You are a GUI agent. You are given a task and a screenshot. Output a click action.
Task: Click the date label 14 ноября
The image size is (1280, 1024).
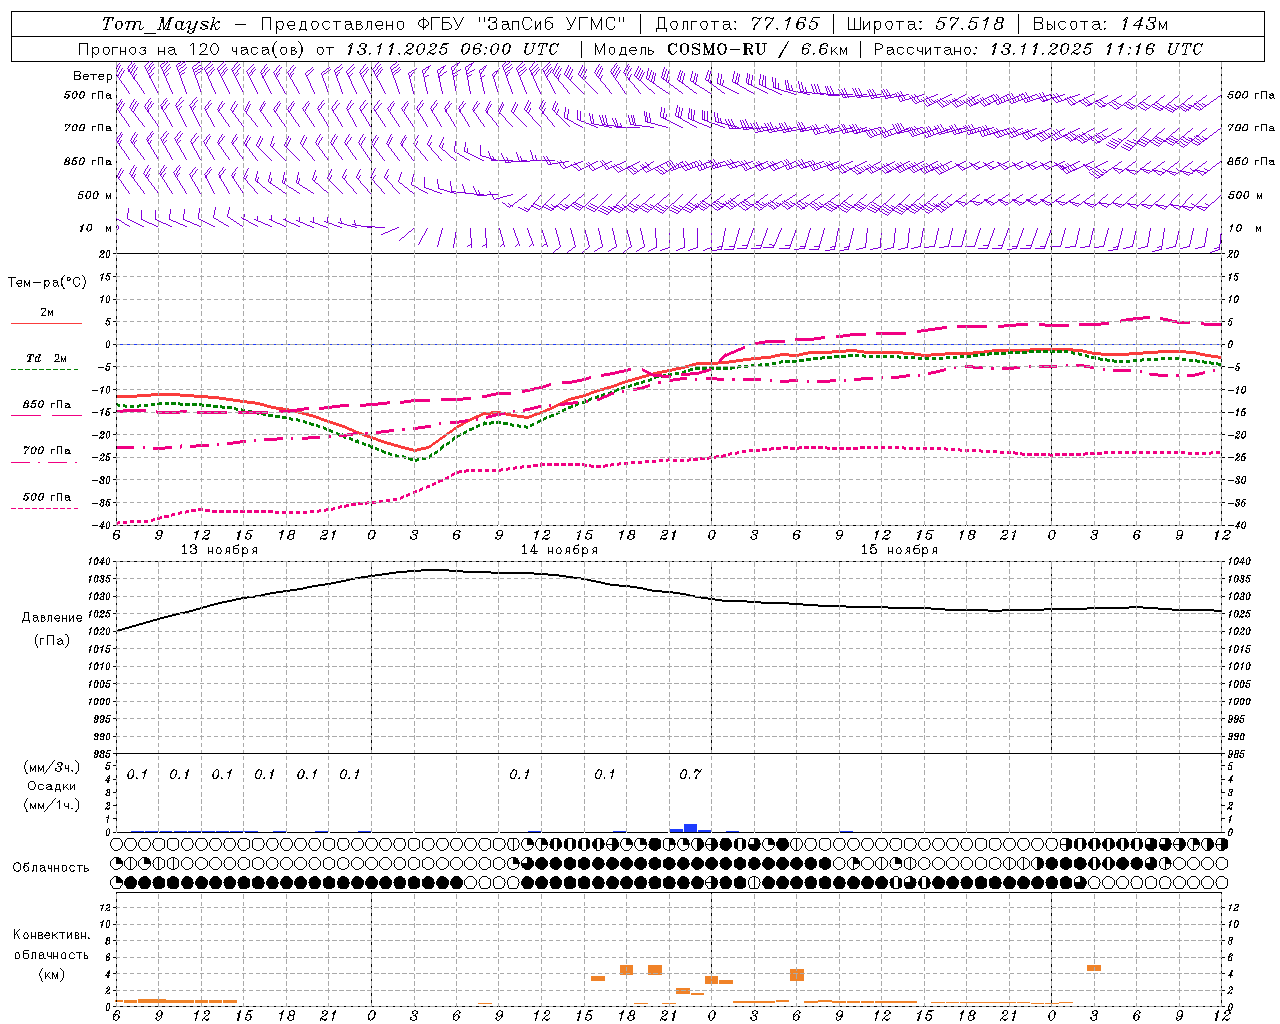[x=559, y=550]
